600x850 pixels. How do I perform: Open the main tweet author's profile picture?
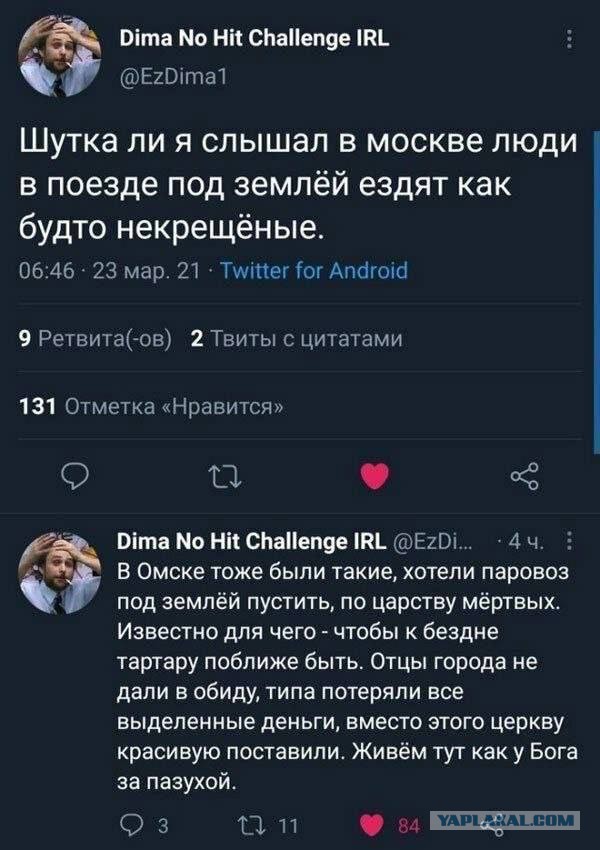click(58, 59)
